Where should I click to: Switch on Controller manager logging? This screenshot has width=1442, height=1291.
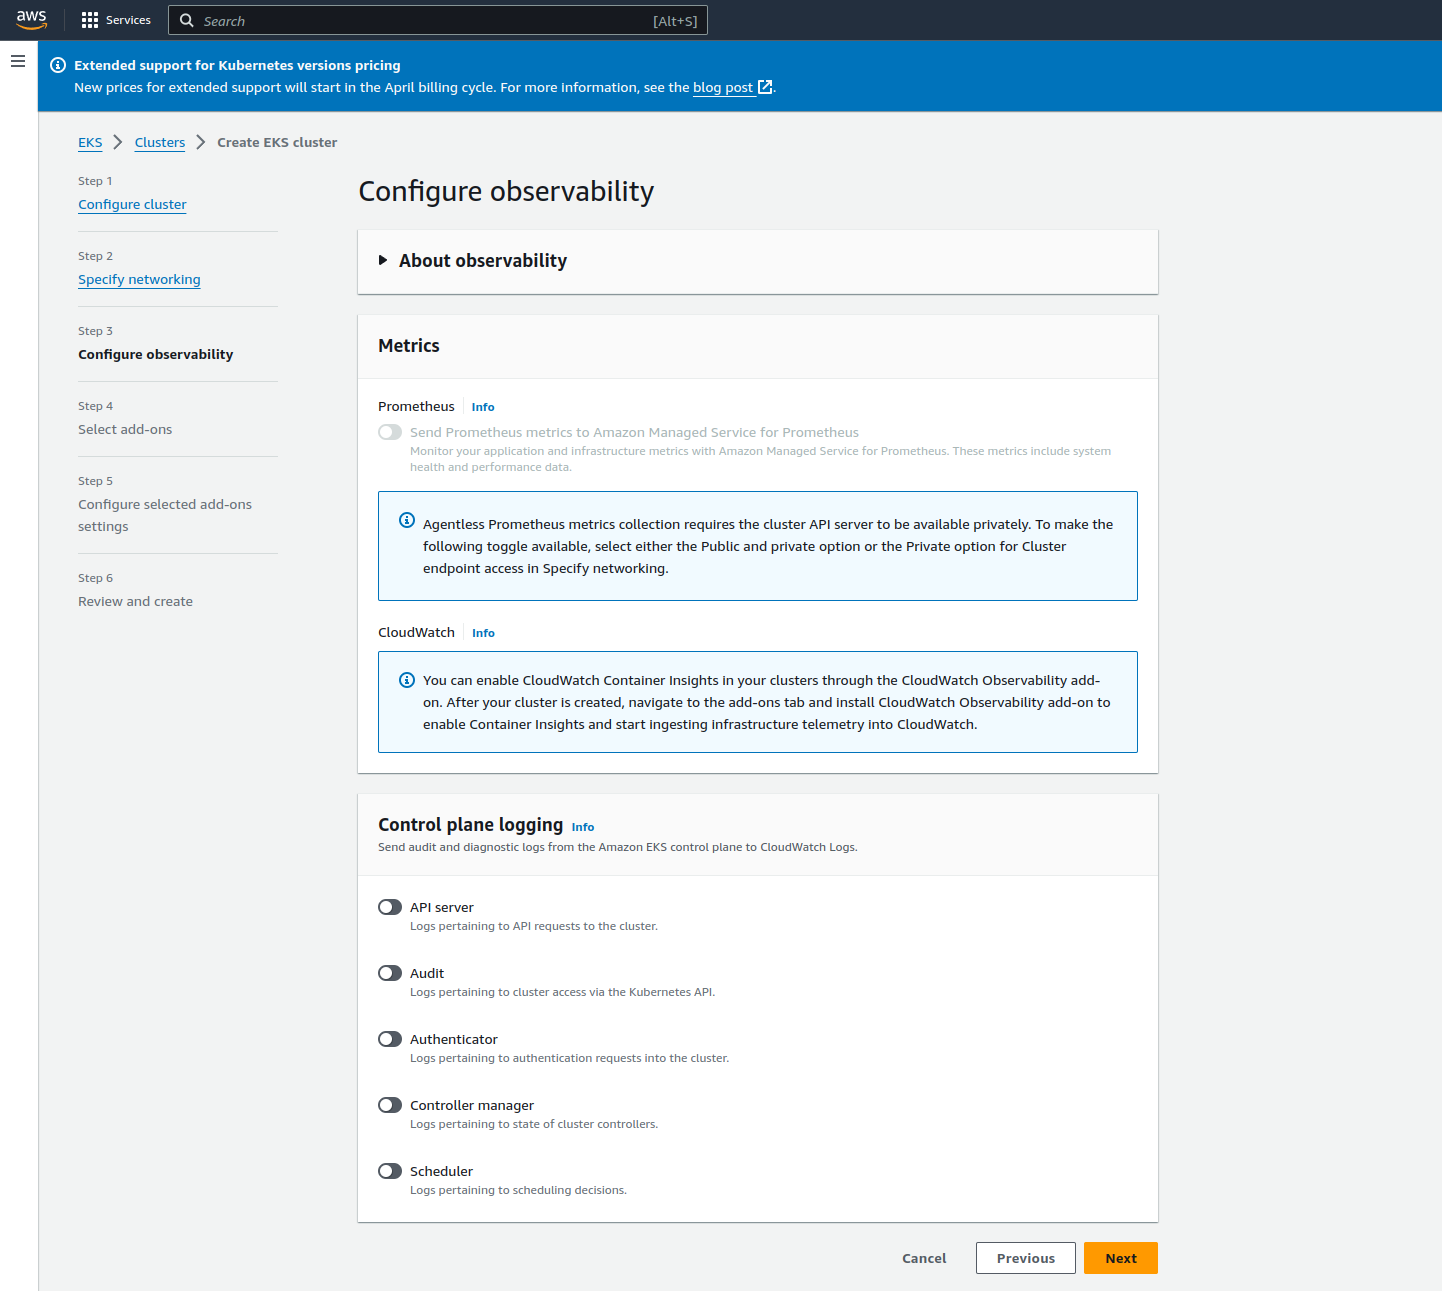coord(390,1105)
